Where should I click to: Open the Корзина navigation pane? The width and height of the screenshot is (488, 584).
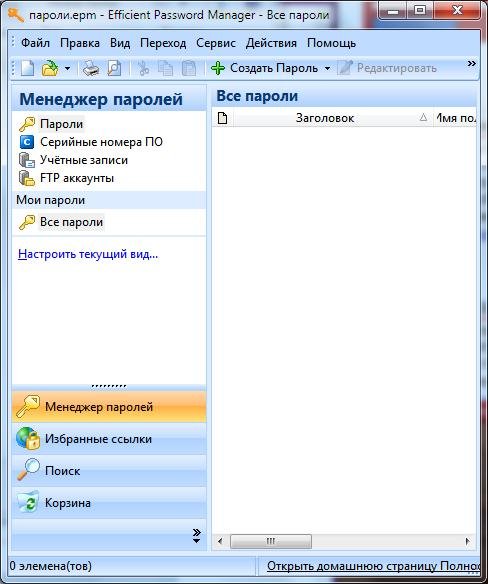[x=109, y=503]
